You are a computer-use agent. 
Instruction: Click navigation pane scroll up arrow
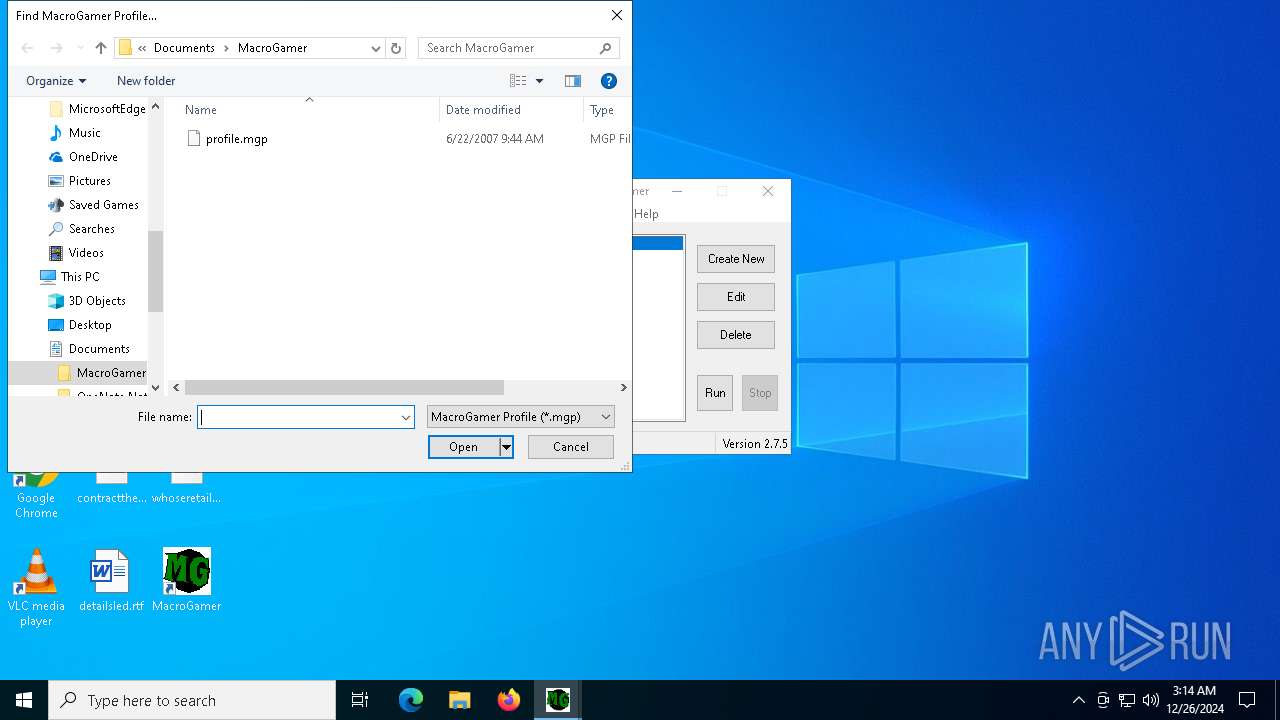click(x=155, y=107)
